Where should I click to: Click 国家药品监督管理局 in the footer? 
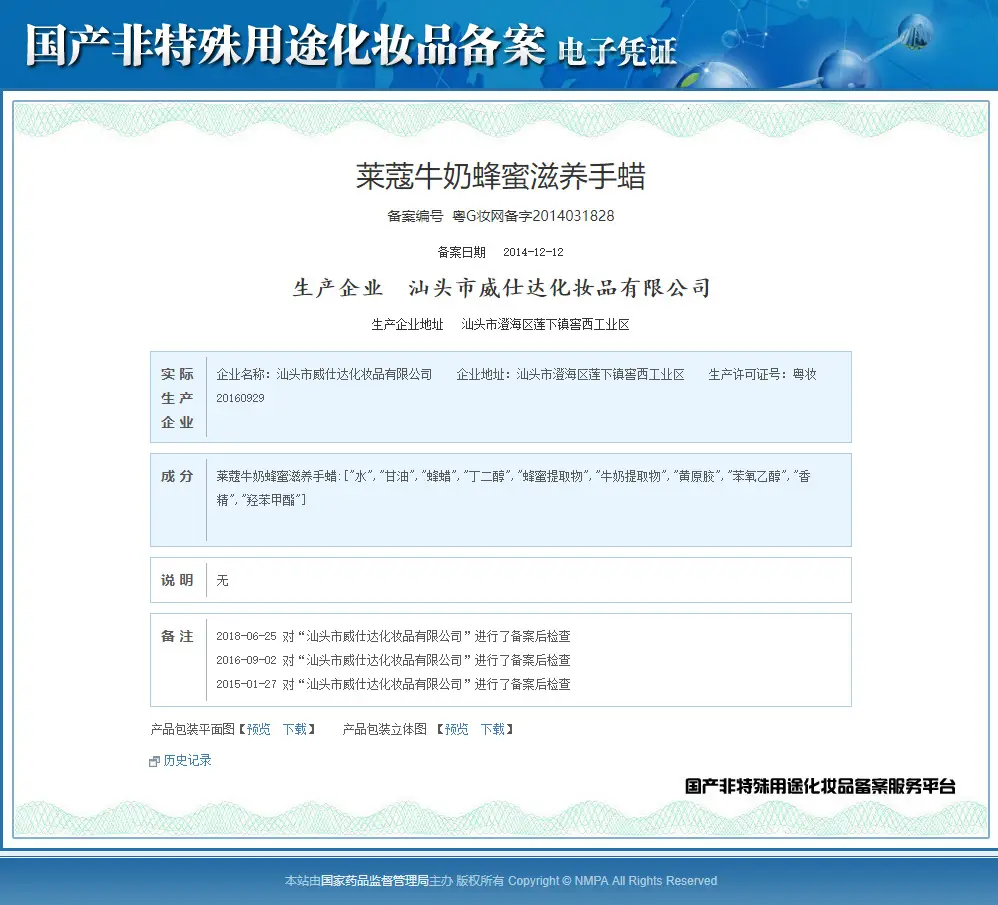374,881
